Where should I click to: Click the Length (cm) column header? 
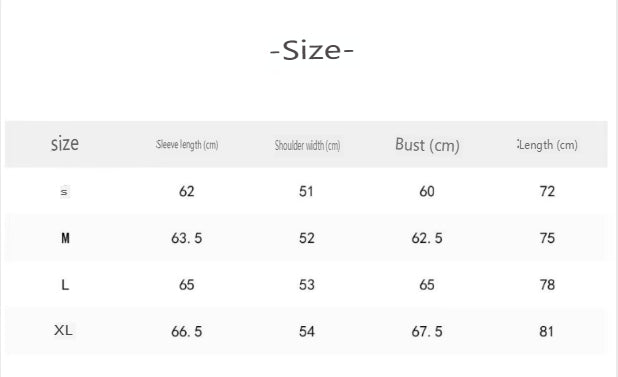(x=547, y=145)
